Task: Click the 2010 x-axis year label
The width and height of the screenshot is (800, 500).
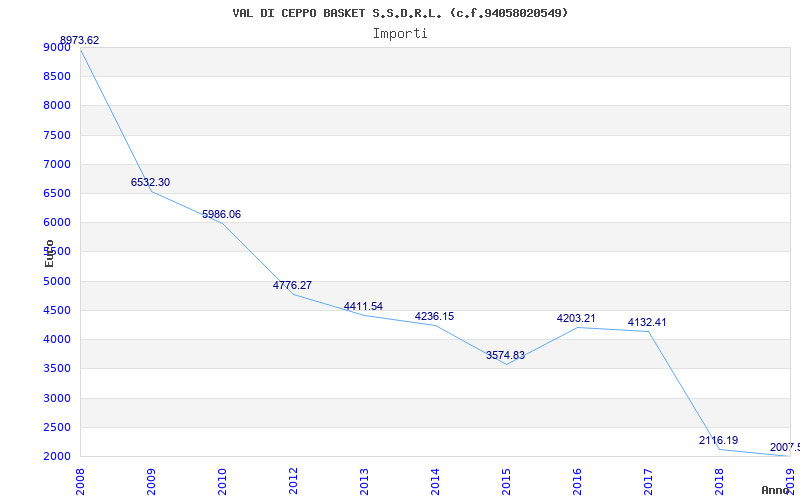Action: point(222,482)
